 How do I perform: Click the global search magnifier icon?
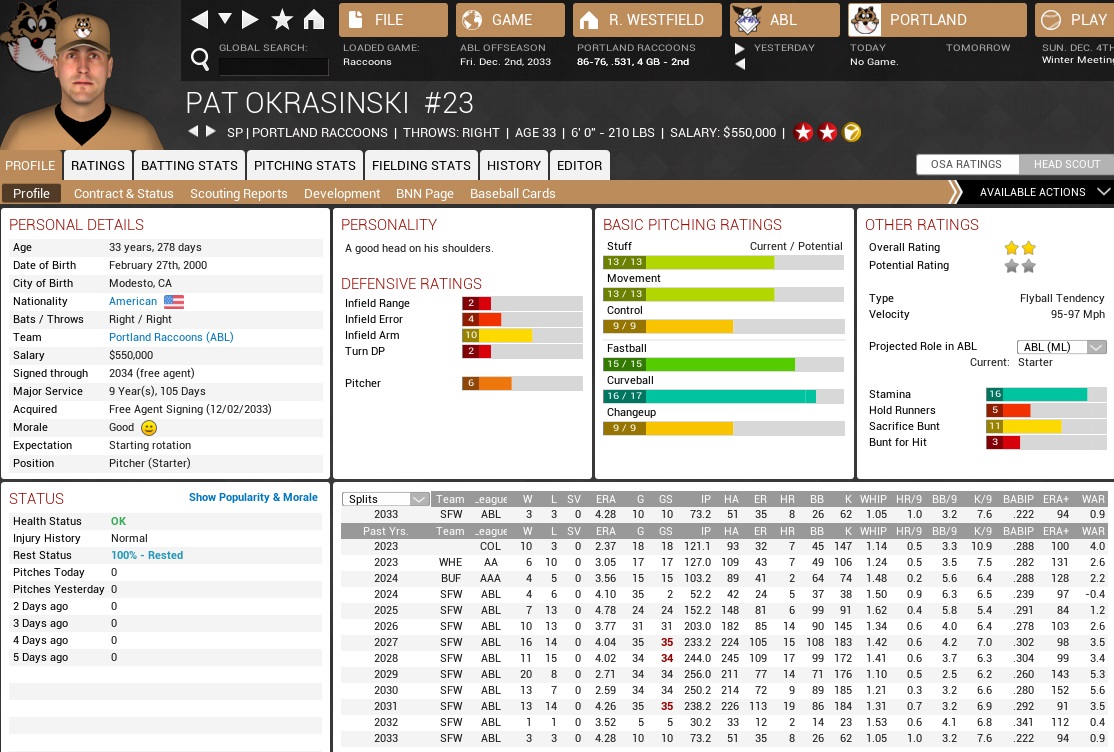pyautogui.click(x=200, y=61)
